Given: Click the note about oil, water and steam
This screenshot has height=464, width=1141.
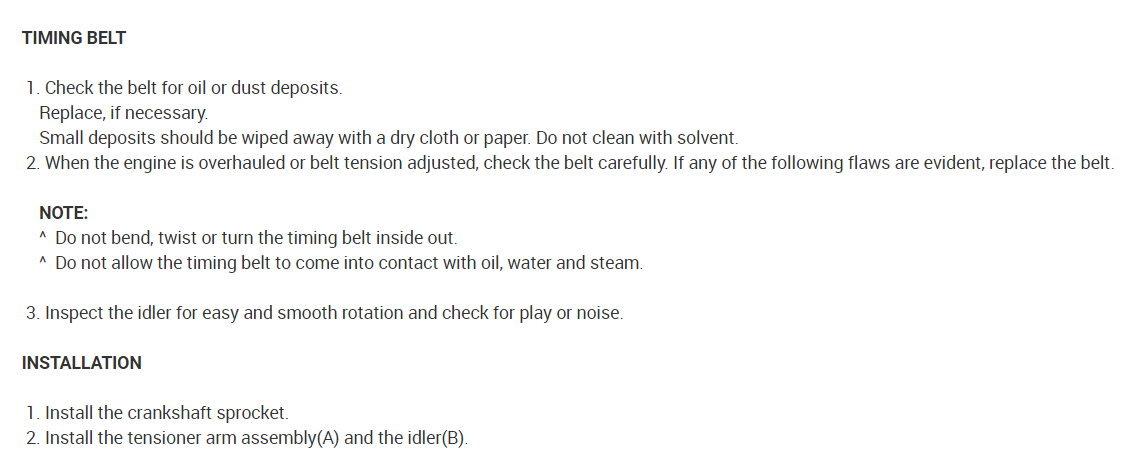Looking at the screenshot, I should tap(348, 264).
